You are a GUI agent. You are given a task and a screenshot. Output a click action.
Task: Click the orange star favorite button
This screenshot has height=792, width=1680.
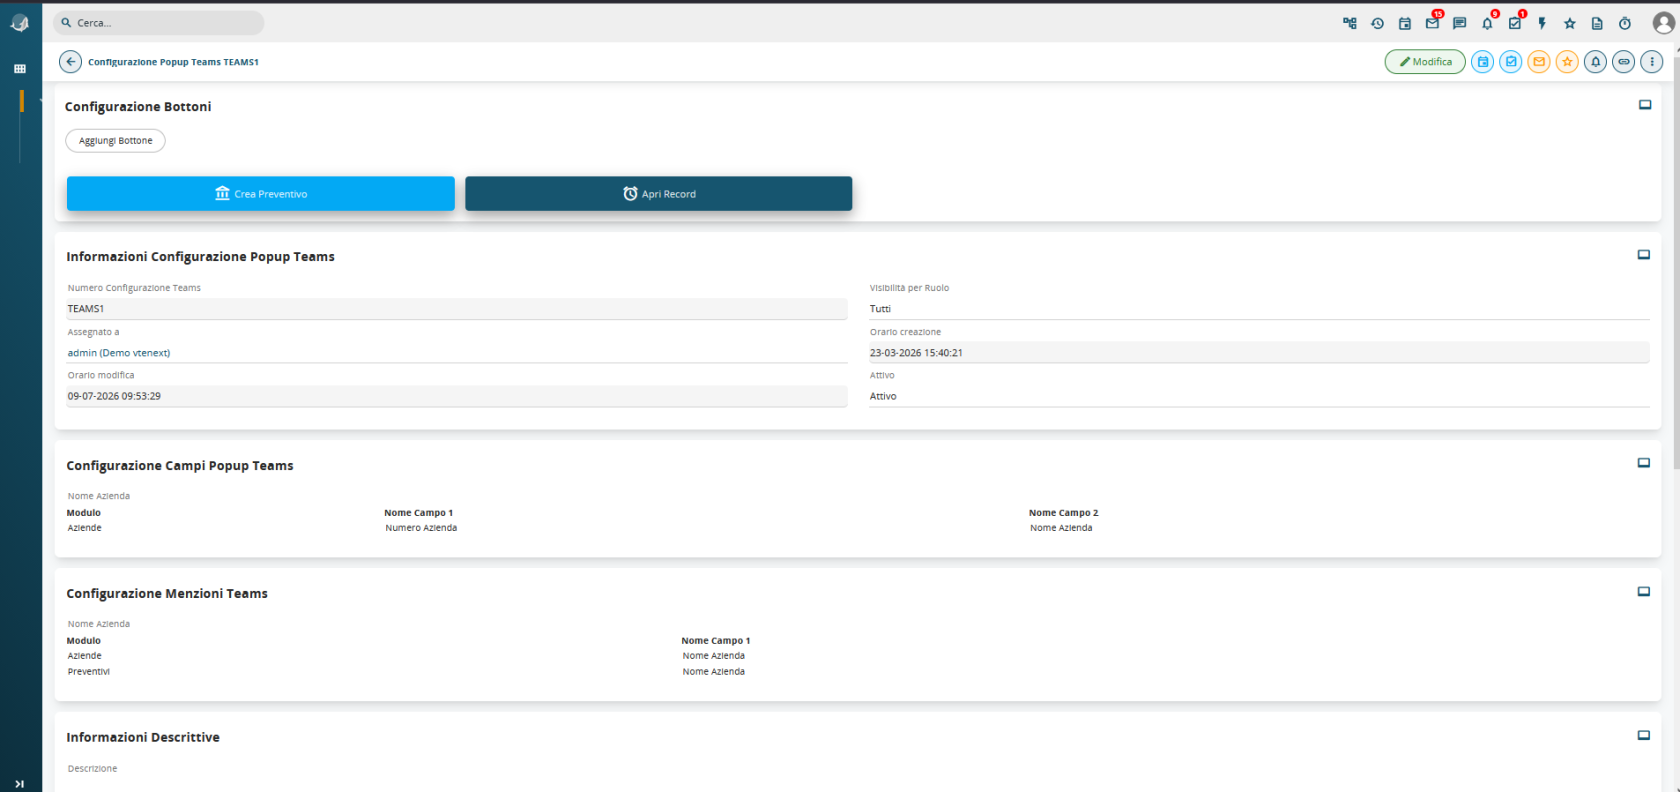click(x=1567, y=62)
